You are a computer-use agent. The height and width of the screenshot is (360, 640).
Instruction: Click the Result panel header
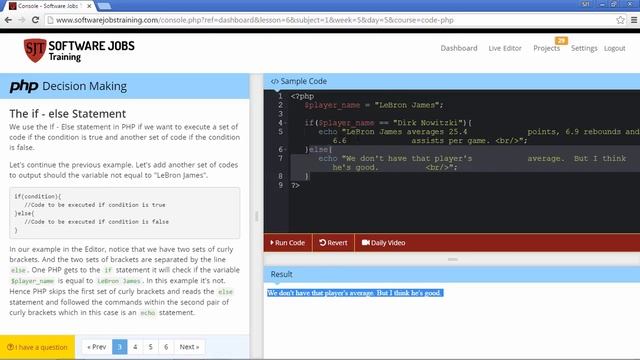coord(452,274)
